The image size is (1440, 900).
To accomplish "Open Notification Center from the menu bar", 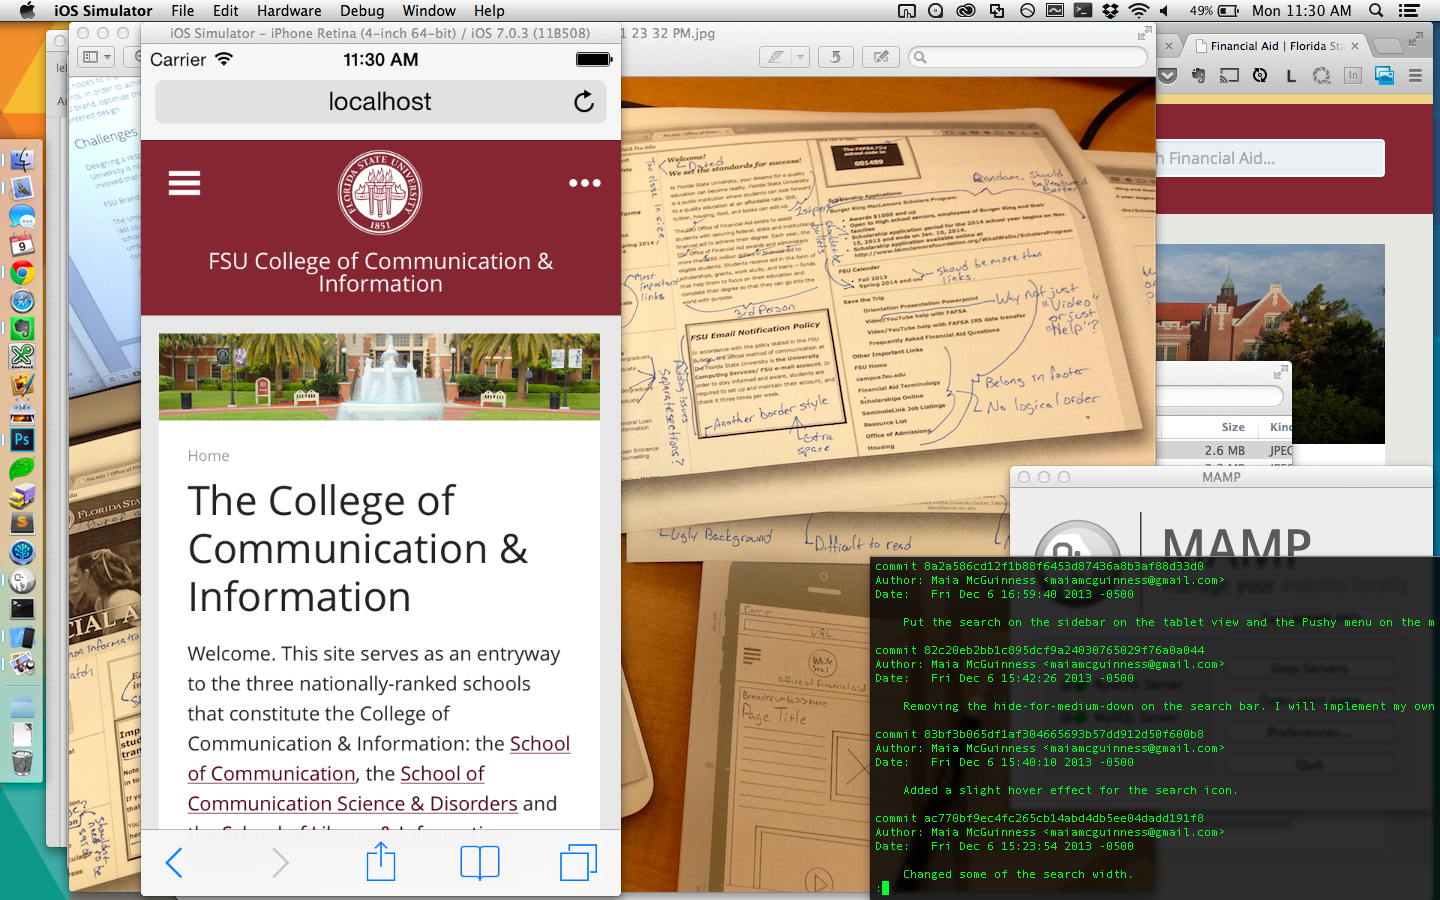I will [1410, 11].
